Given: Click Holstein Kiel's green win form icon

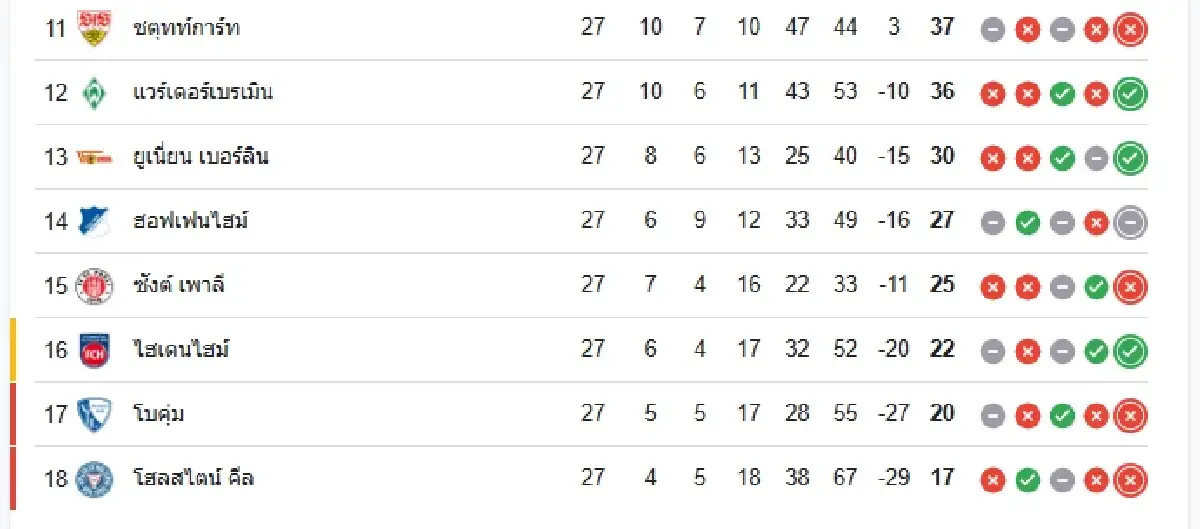Looking at the screenshot, I should coord(1027,480).
